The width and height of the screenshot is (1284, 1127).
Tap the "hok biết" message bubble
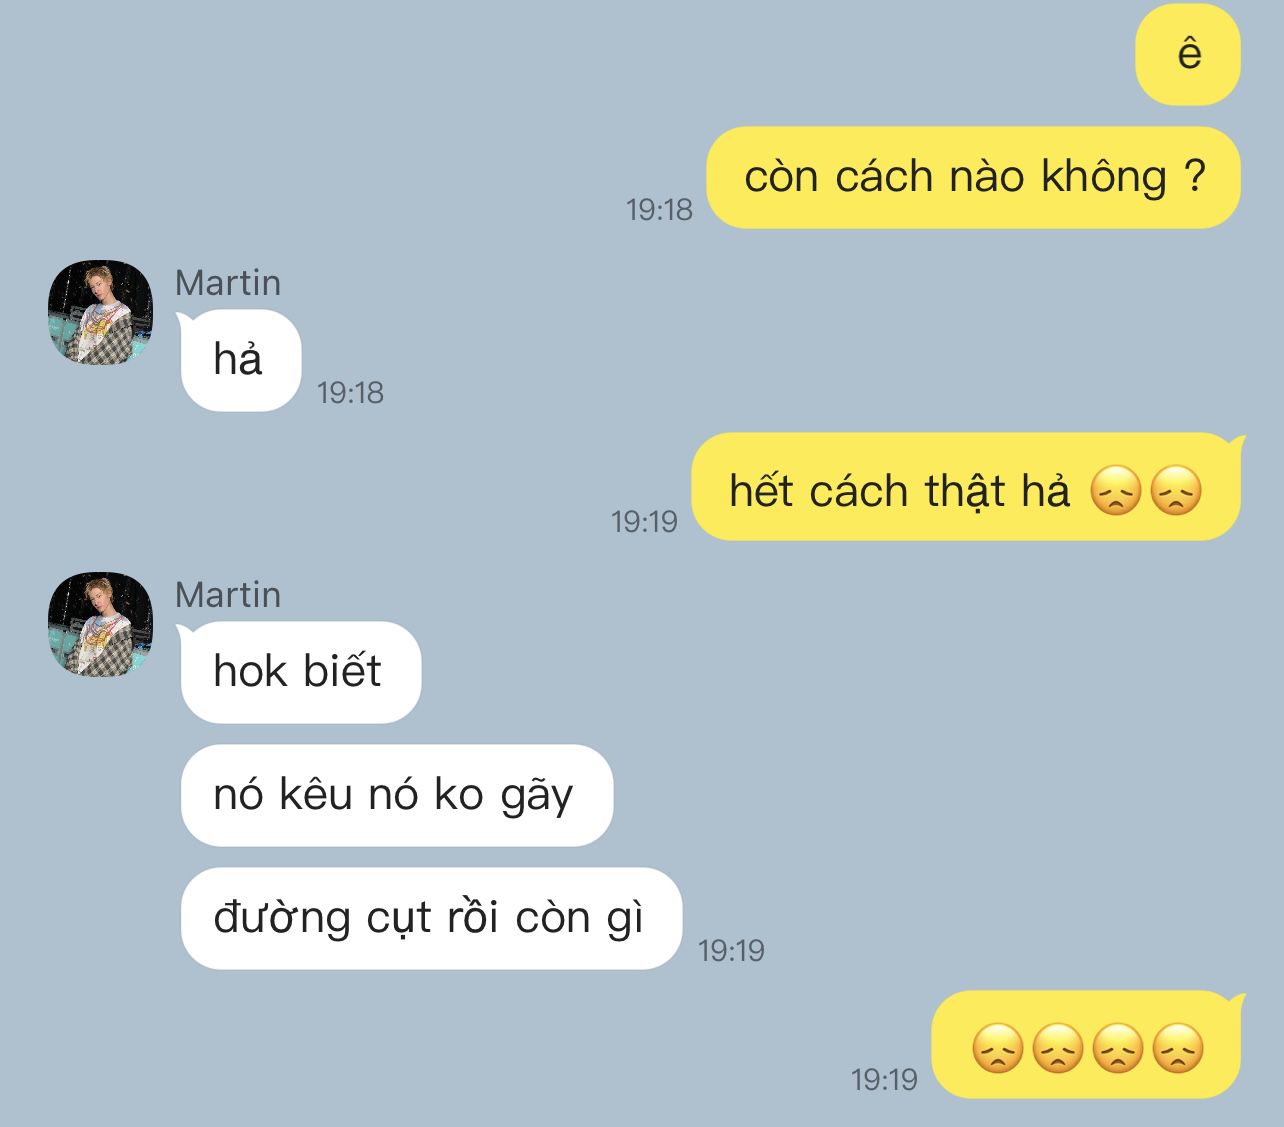point(299,672)
